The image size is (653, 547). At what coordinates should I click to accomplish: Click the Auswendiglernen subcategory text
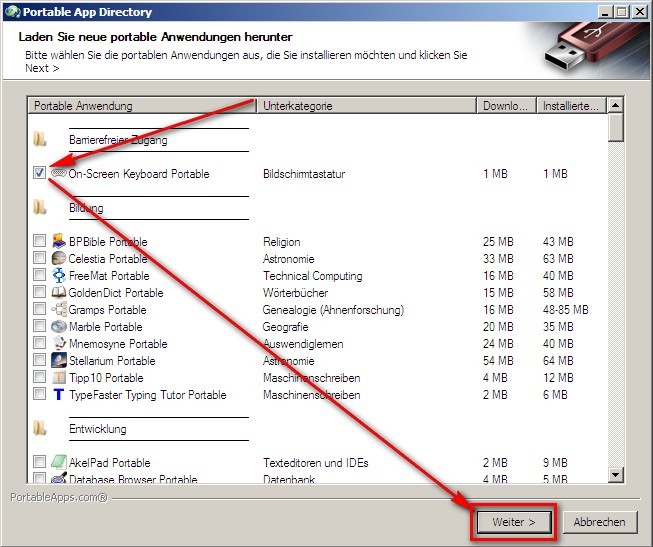coord(303,344)
